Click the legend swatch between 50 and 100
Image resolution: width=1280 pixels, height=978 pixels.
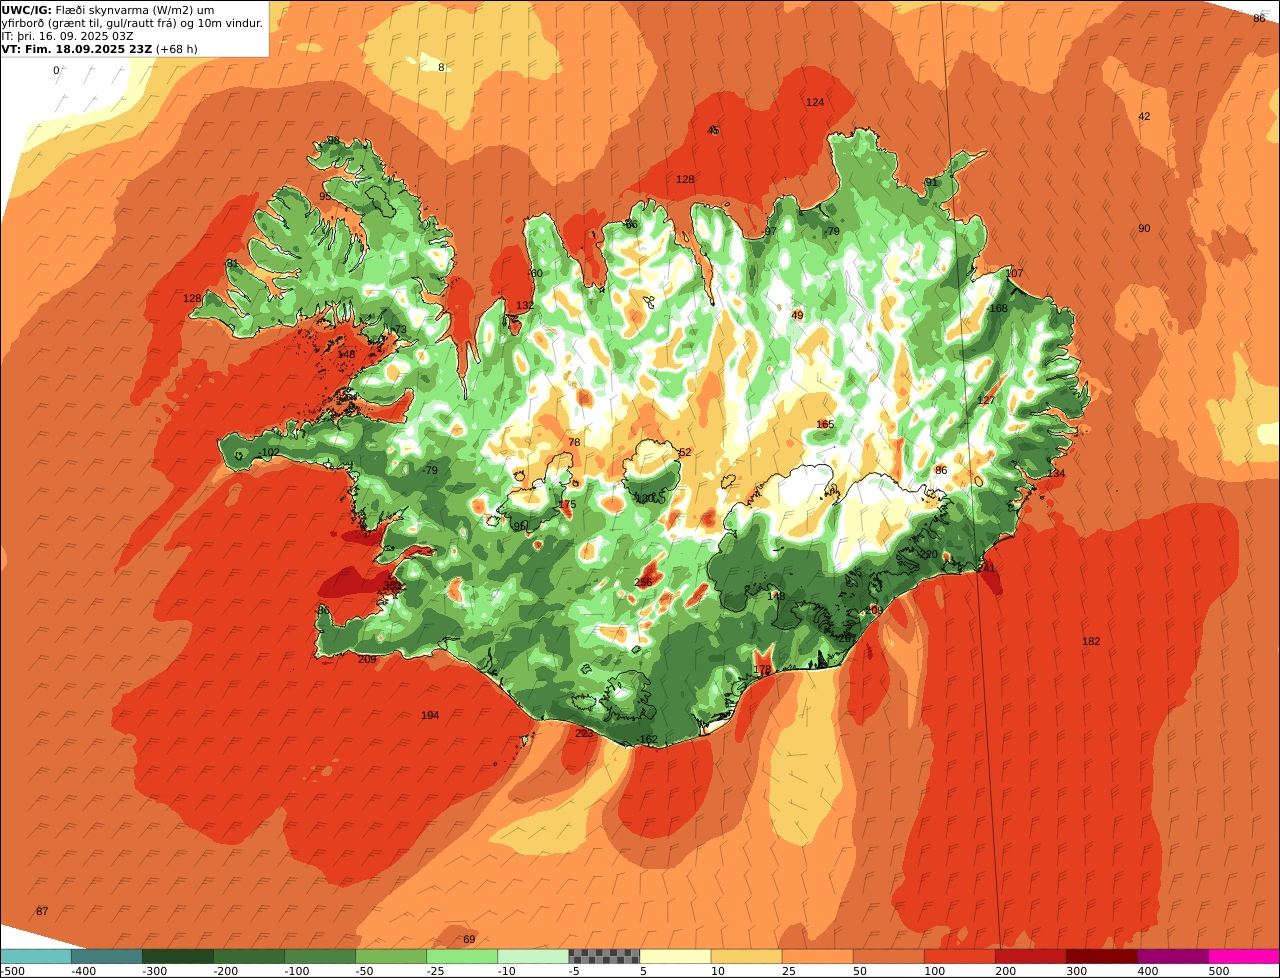(887, 956)
